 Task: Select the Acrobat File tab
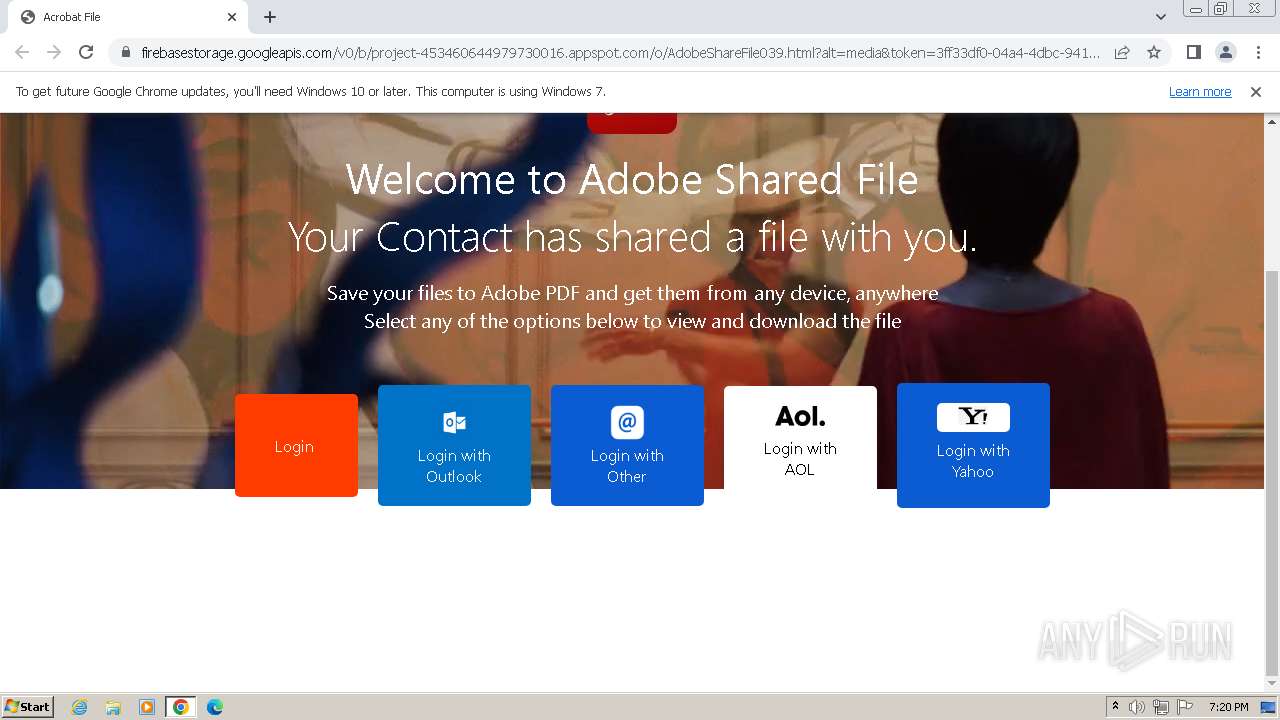click(128, 17)
